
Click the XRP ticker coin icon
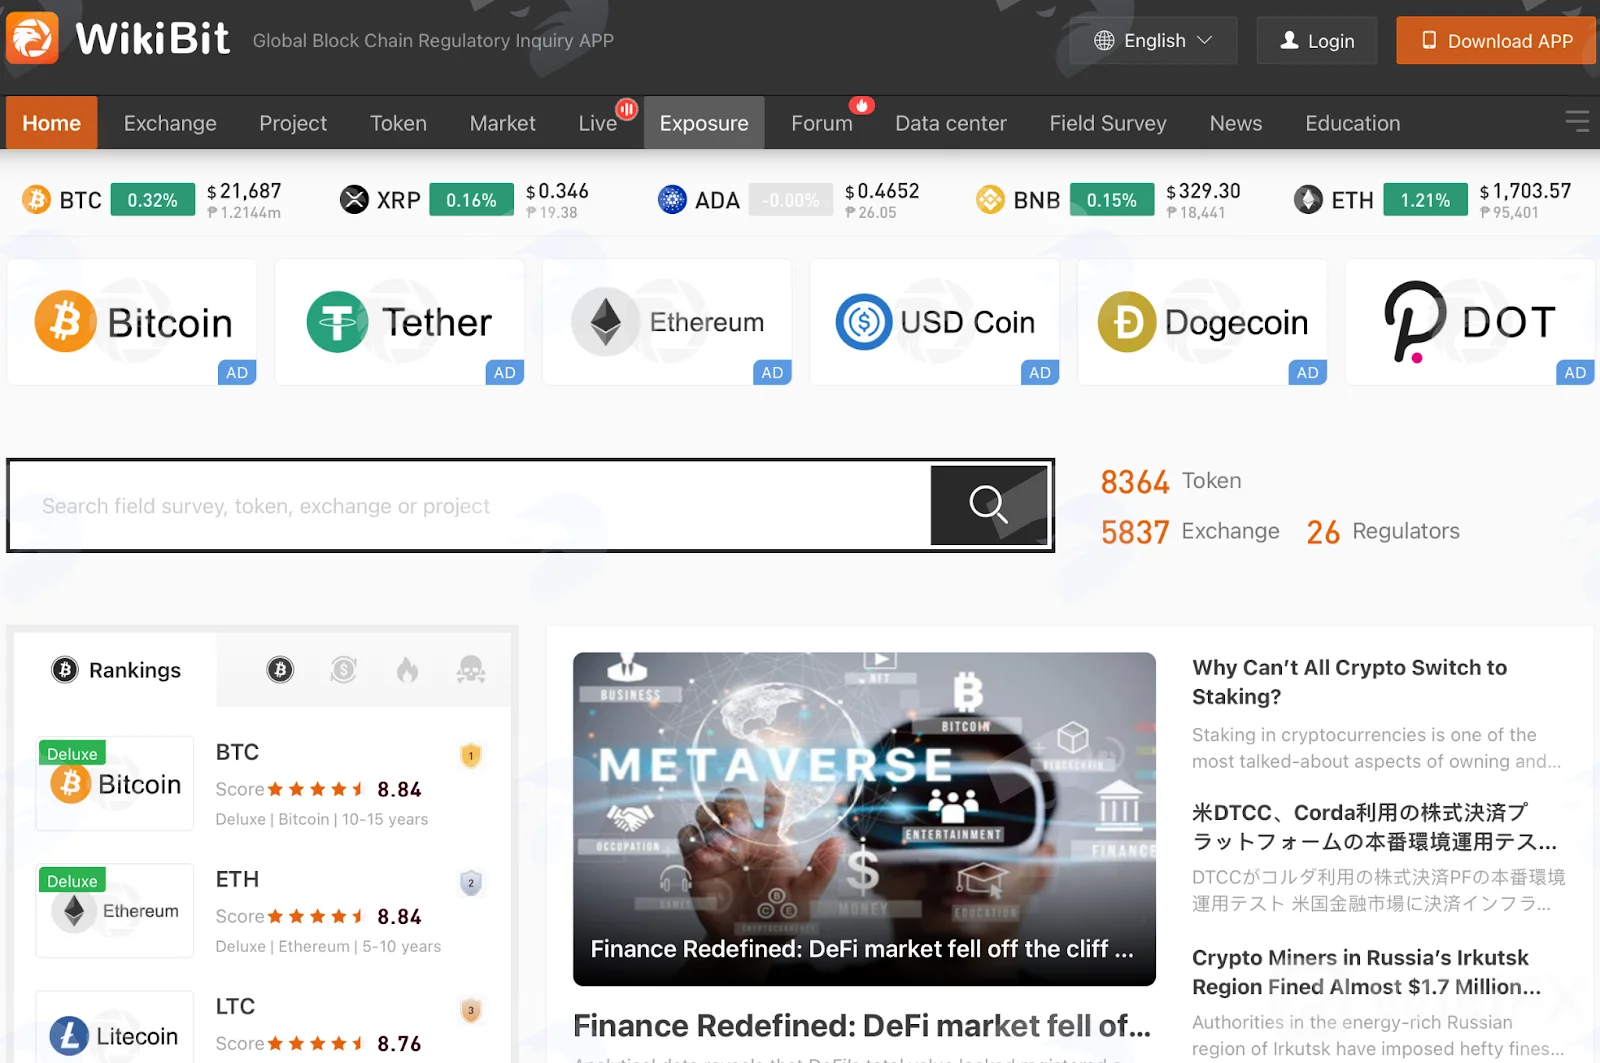tap(354, 200)
